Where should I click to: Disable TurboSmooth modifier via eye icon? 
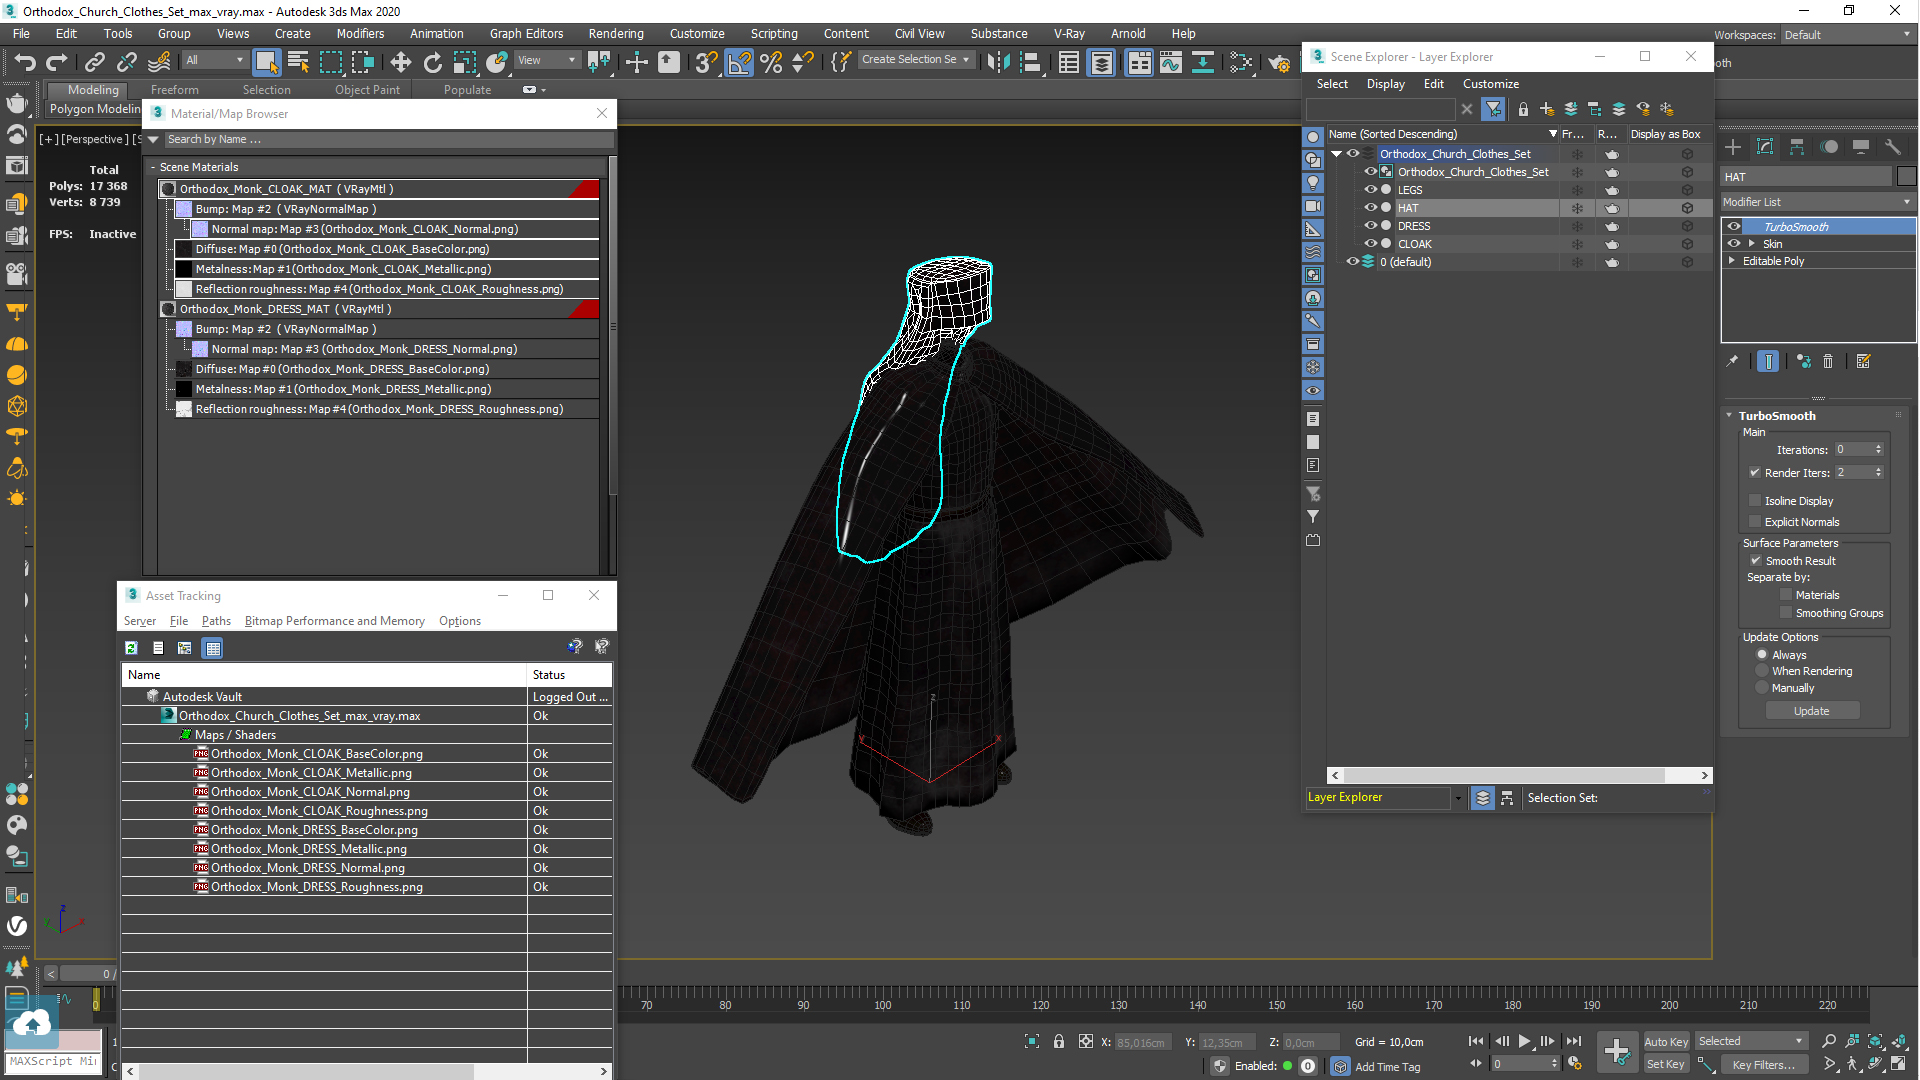1734,227
